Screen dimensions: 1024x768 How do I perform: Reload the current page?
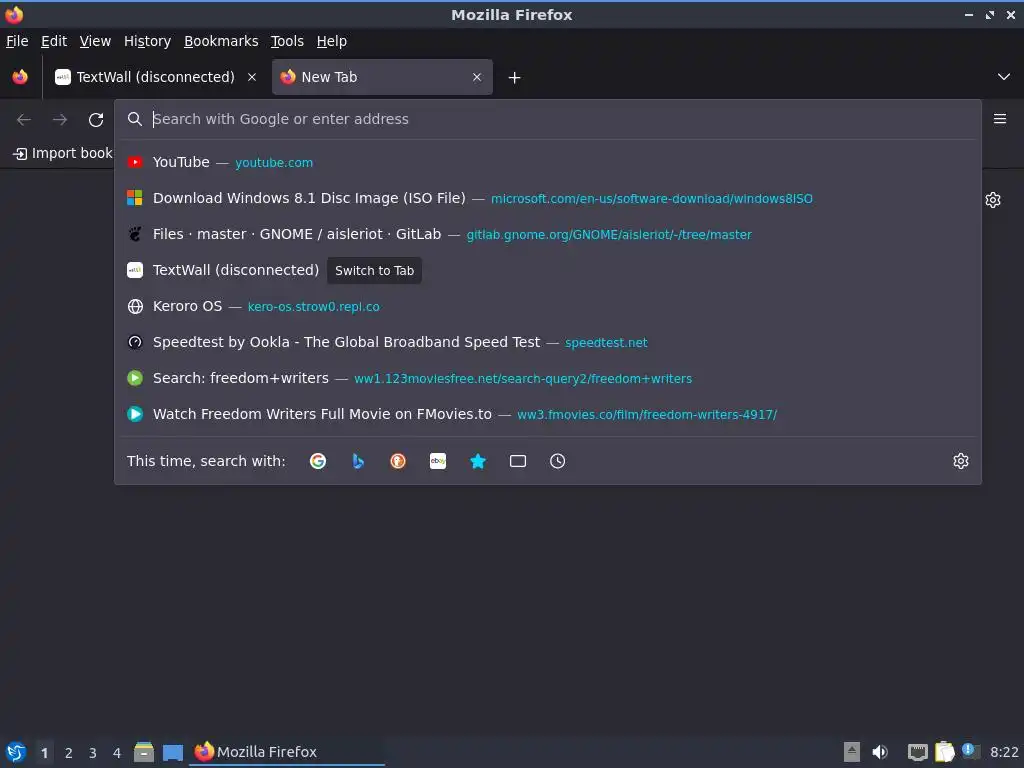pos(96,120)
